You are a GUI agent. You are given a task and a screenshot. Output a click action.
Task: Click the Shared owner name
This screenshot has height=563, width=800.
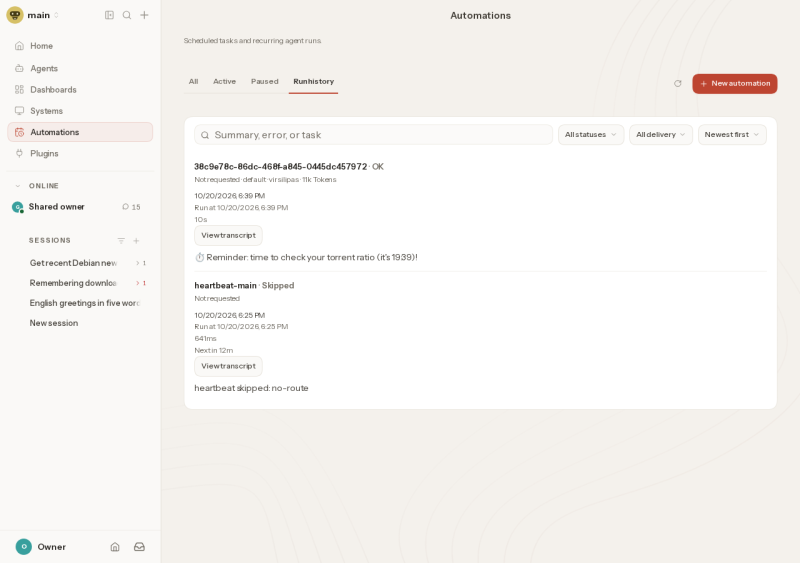pyautogui.click(x=57, y=207)
